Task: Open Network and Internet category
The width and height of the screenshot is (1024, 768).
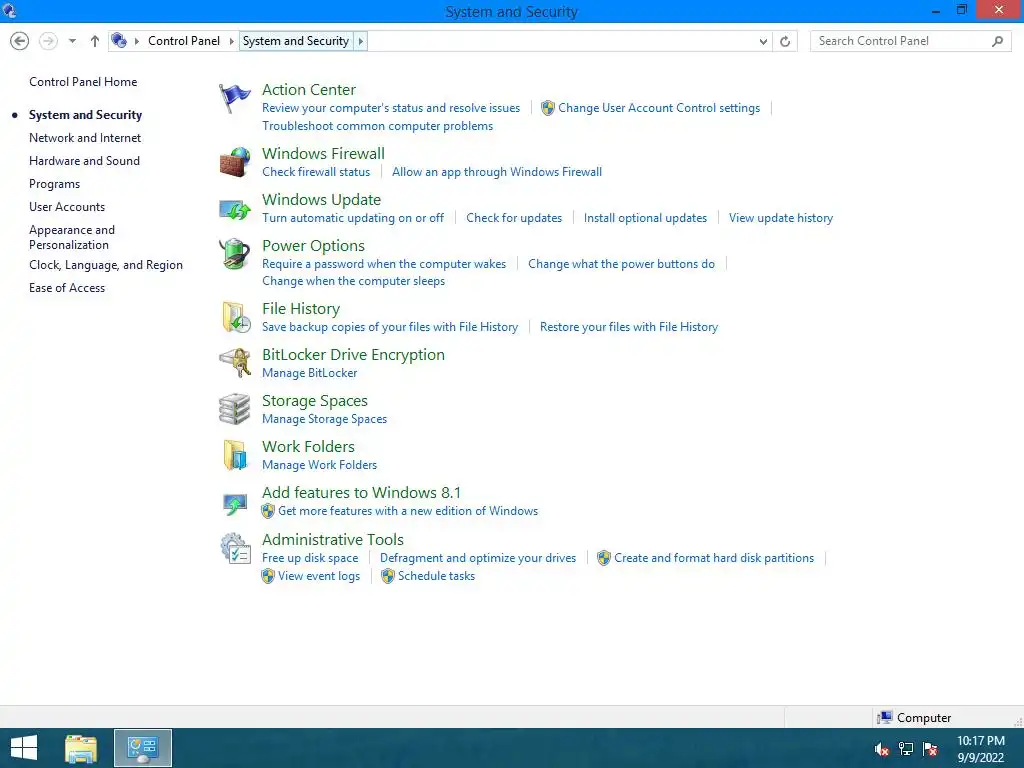Action: 85,138
